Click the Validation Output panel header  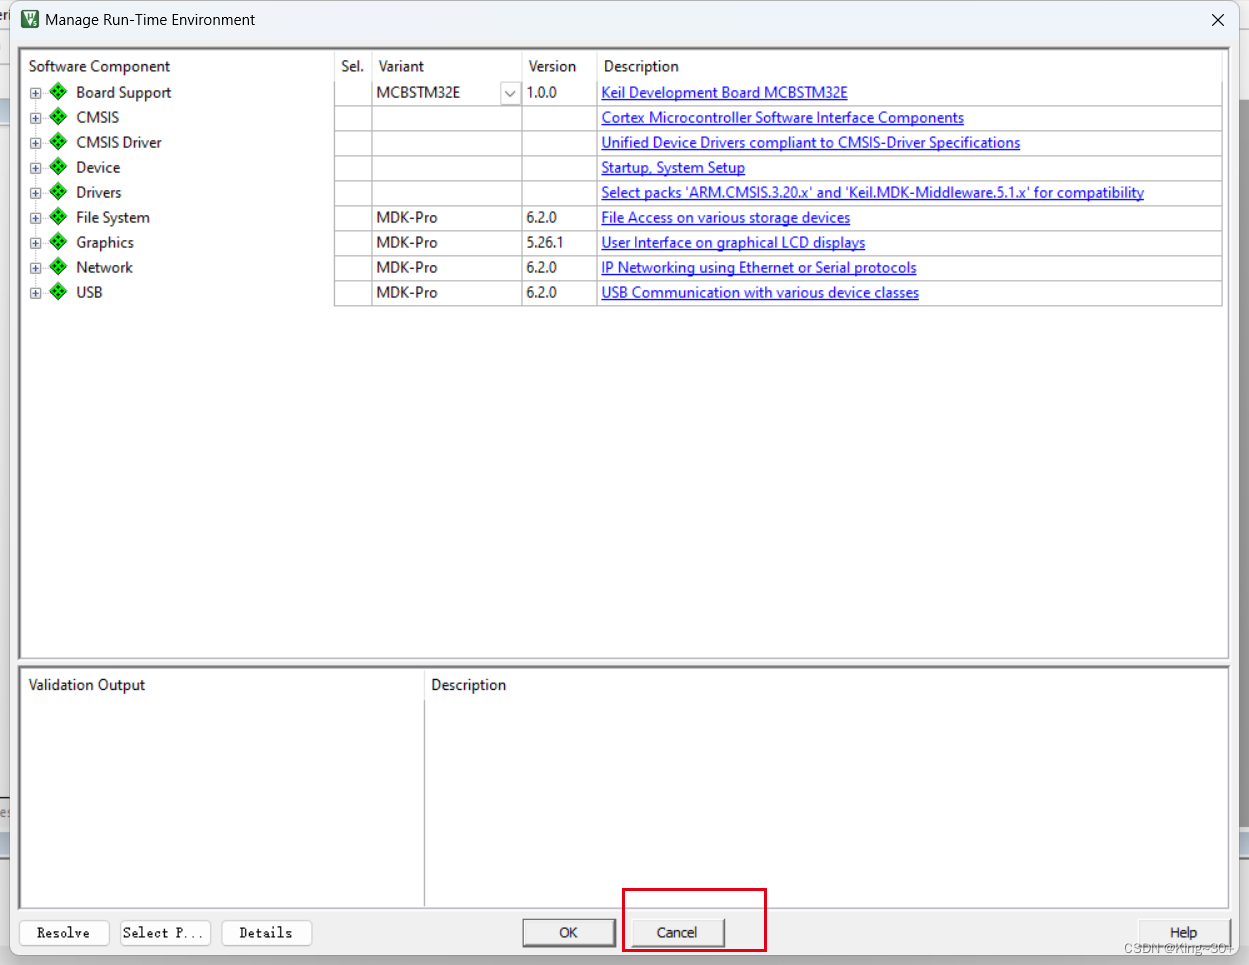pos(87,685)
